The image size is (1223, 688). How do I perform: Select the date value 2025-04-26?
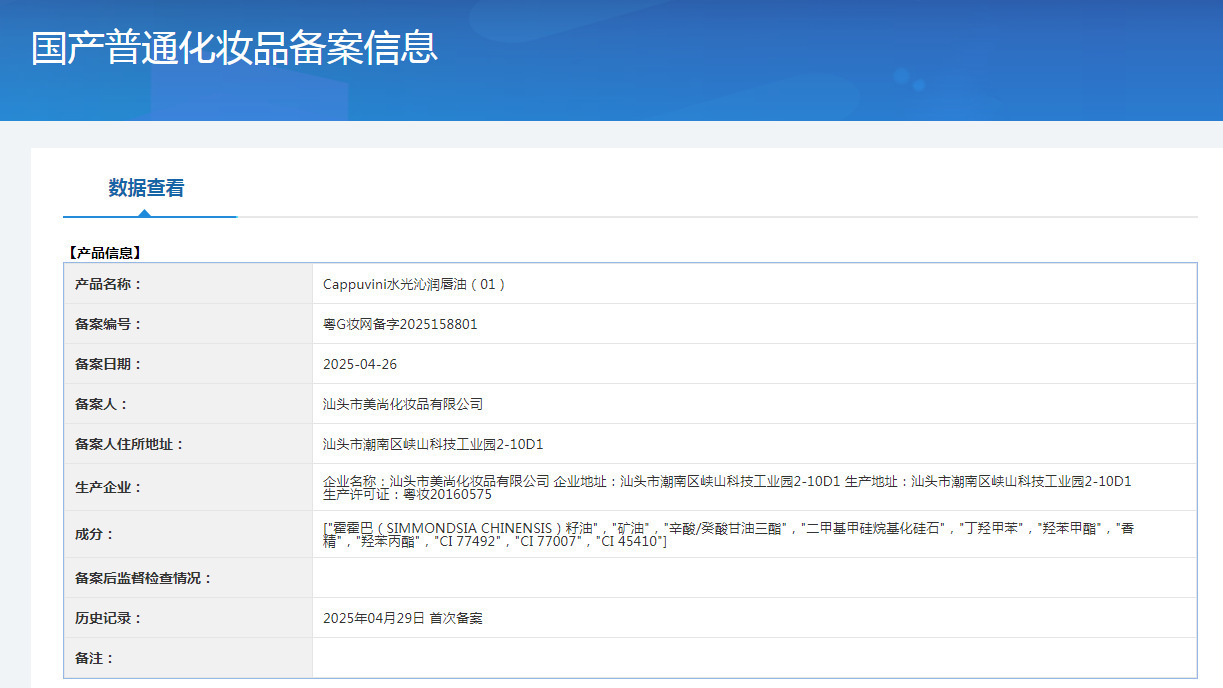(360, 364)
